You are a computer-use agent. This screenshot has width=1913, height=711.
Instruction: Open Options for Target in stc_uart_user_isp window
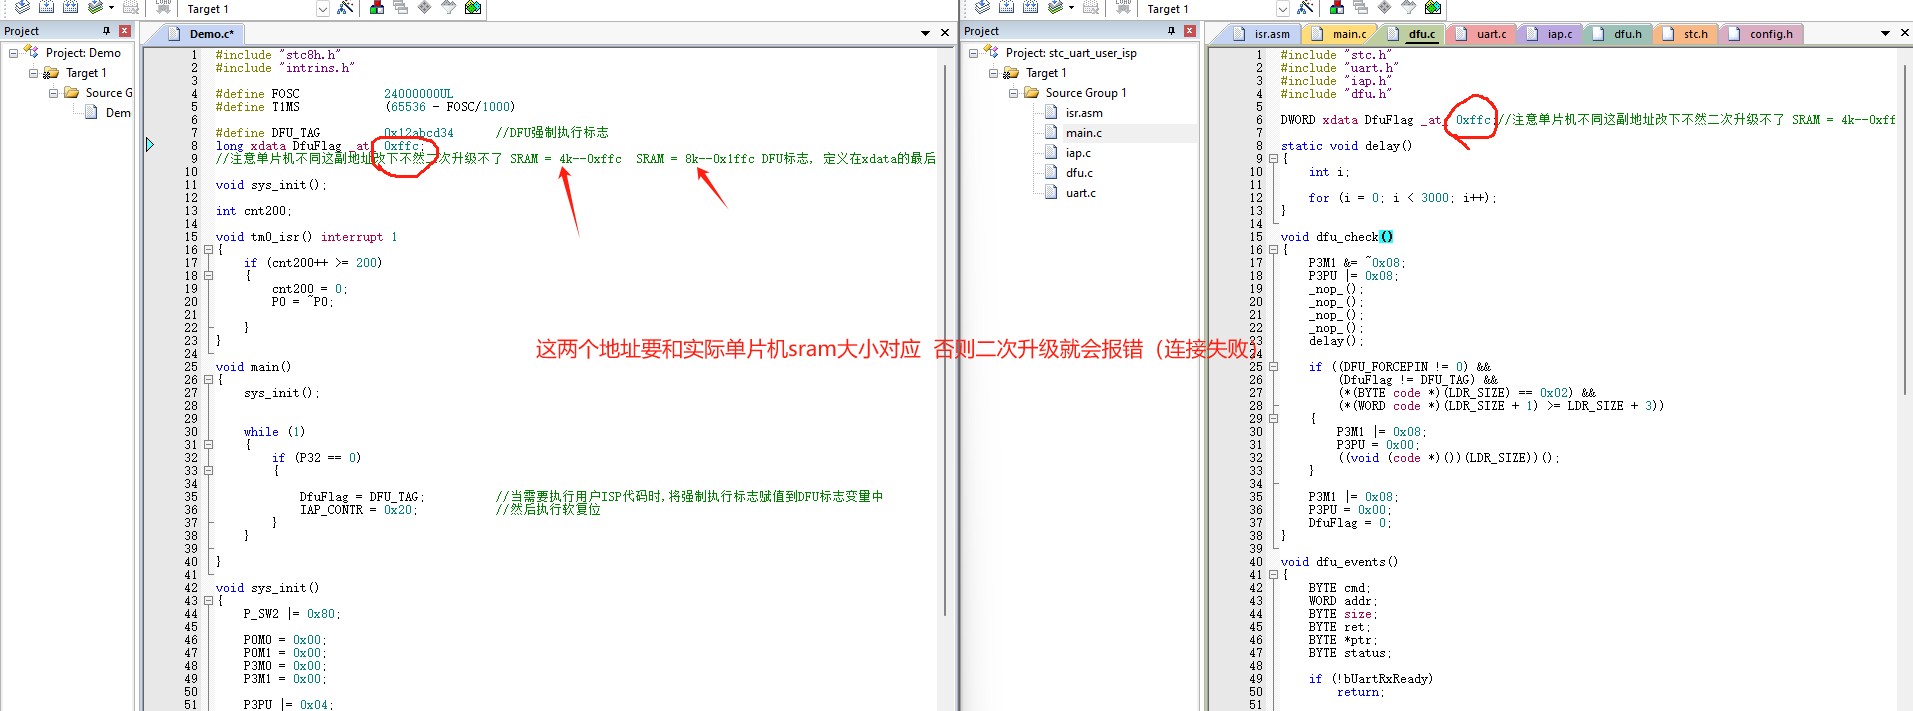tap(1305, 7)
